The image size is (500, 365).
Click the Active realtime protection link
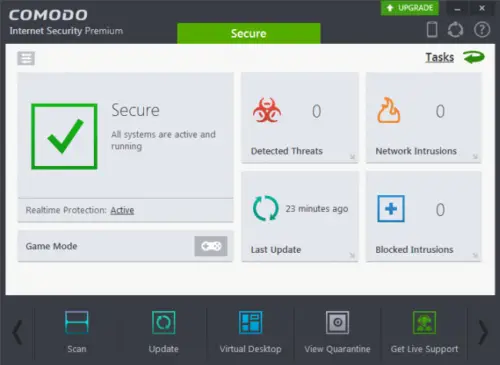(122, 210)
